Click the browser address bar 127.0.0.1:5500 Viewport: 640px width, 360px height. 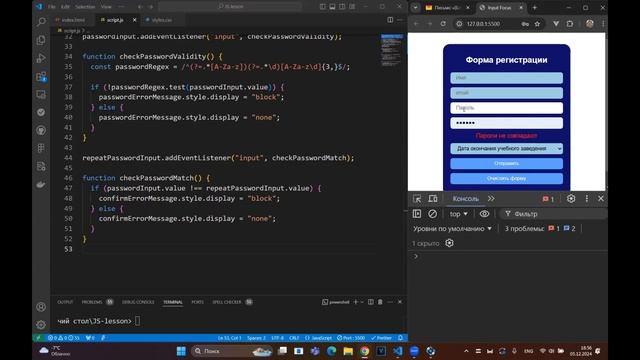[483, 24]
